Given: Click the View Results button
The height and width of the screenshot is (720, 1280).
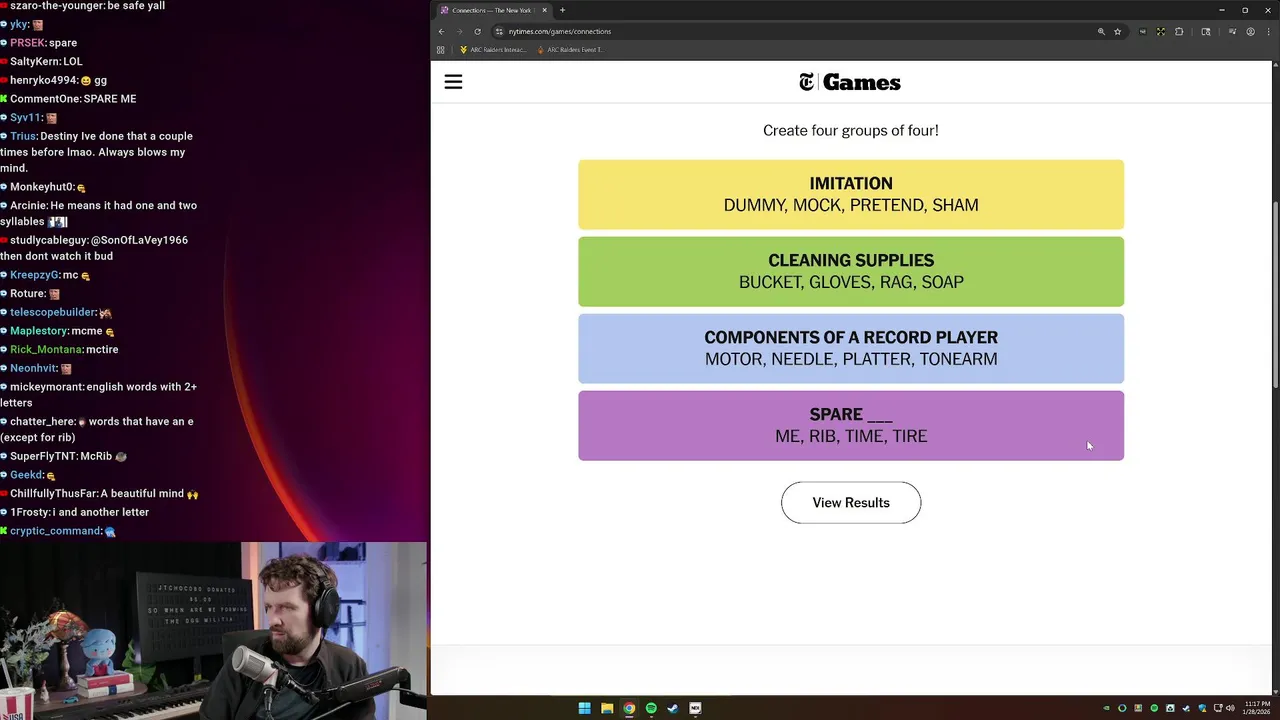Looking at the screenshot, I should 851,503.
